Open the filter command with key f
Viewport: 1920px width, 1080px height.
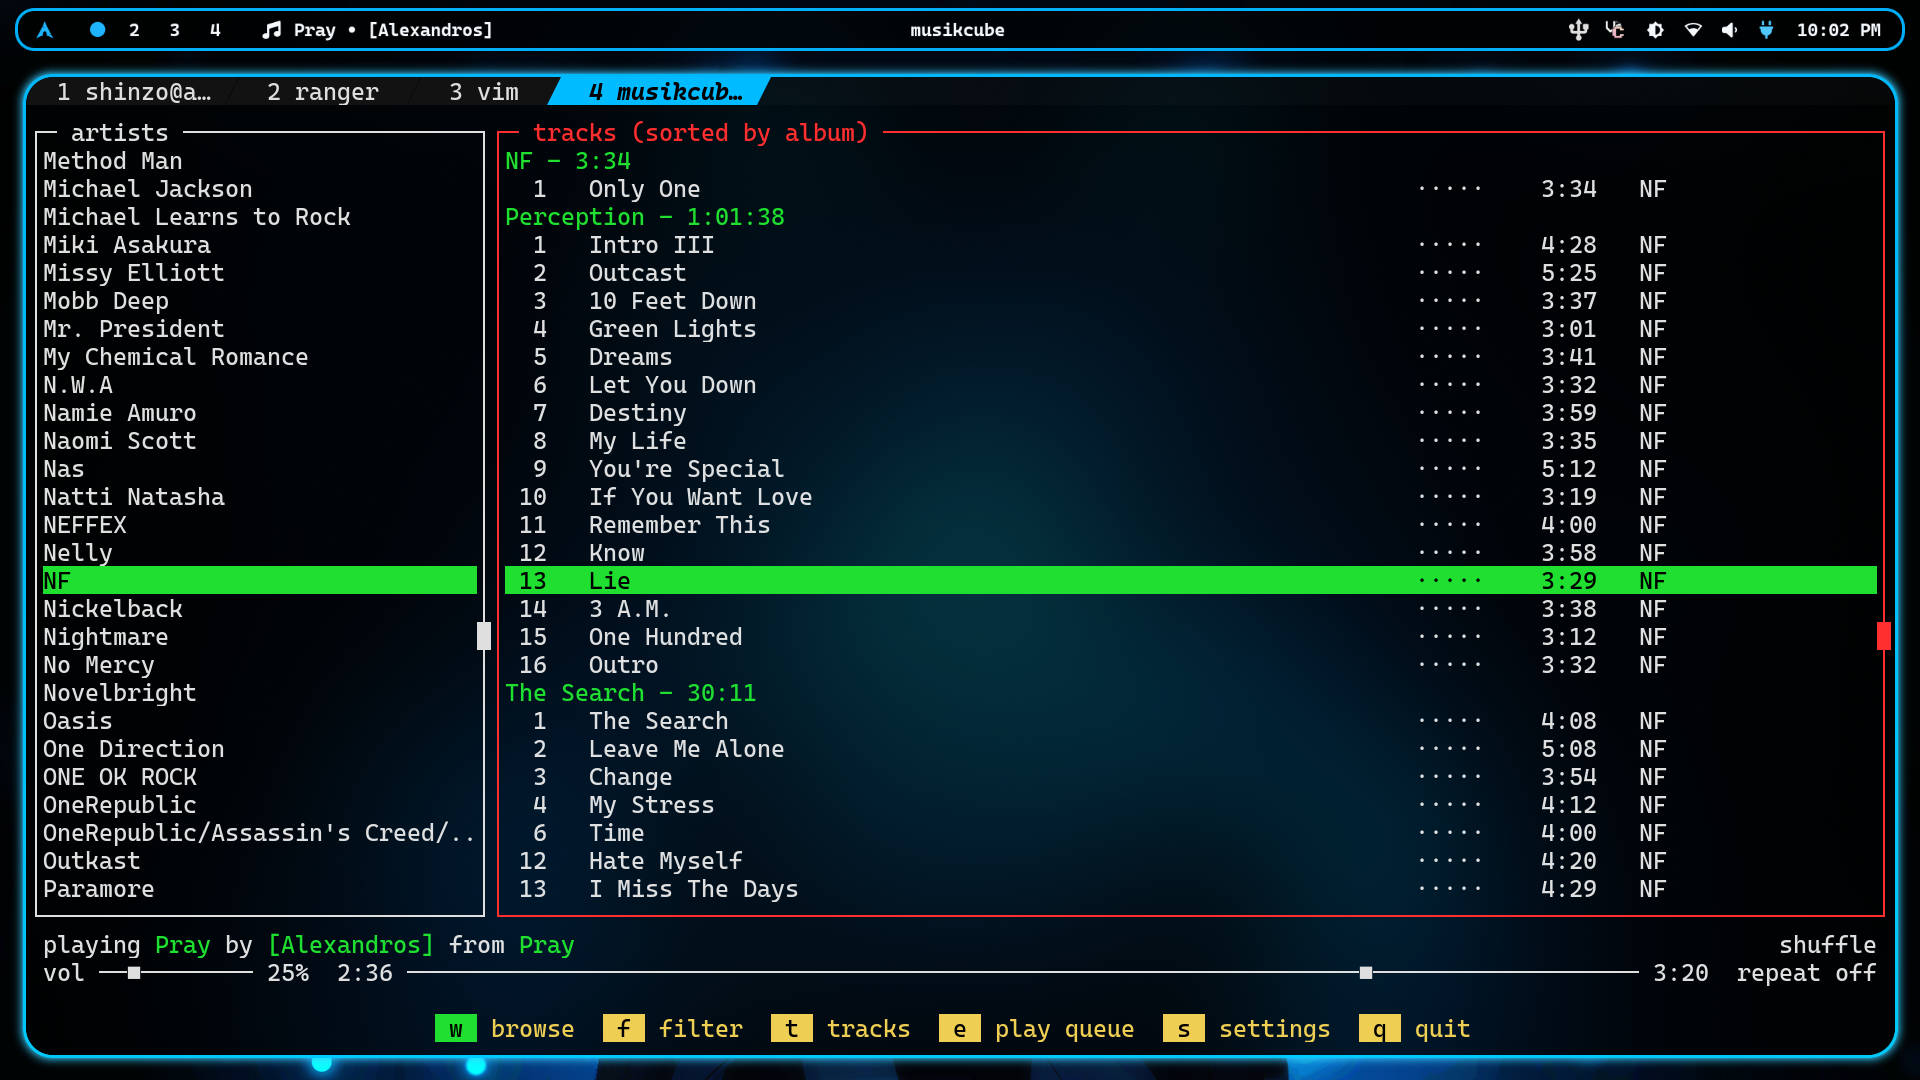coord(623,1028)
